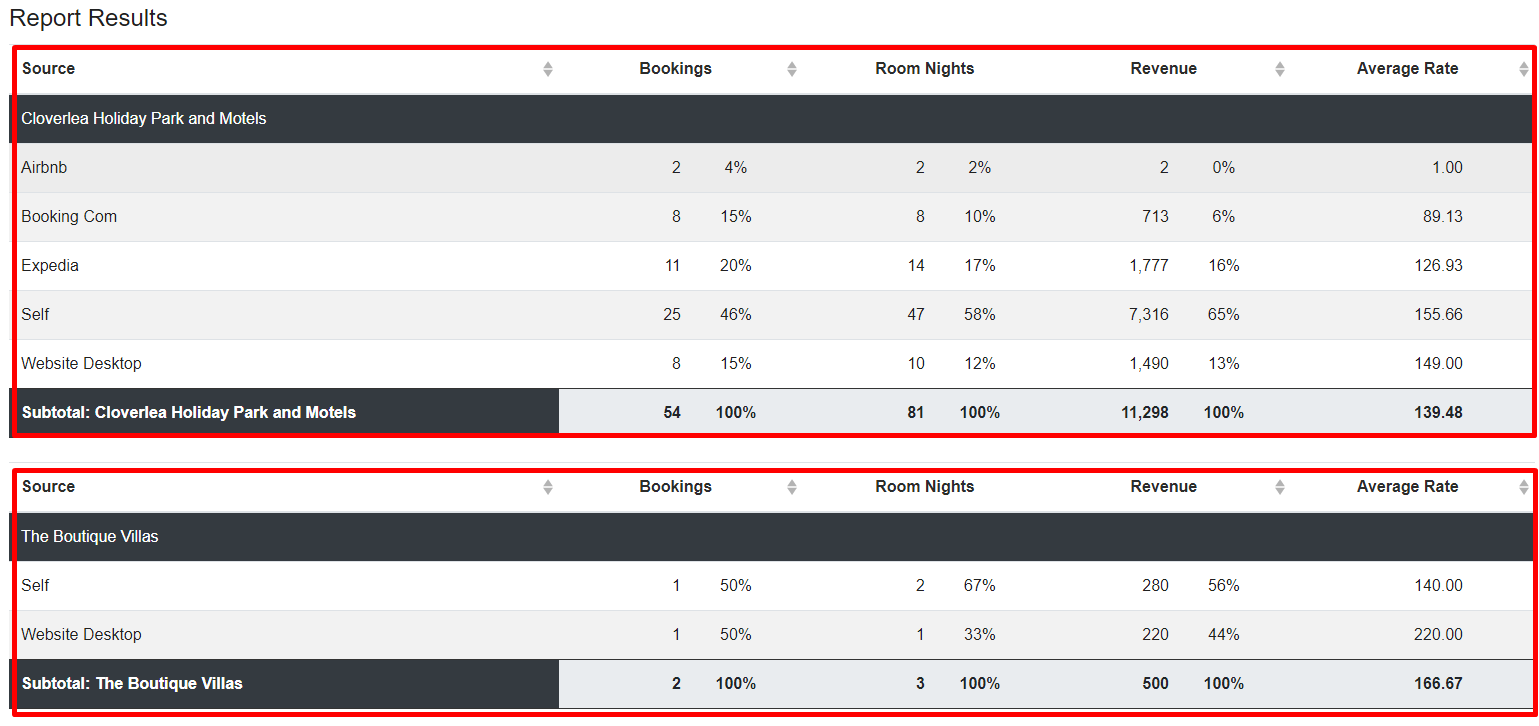Image resolution: width=1539 pixels, height=726 pixels.
Task: Click the Expedia source row
Action: [x=772, y=266]
